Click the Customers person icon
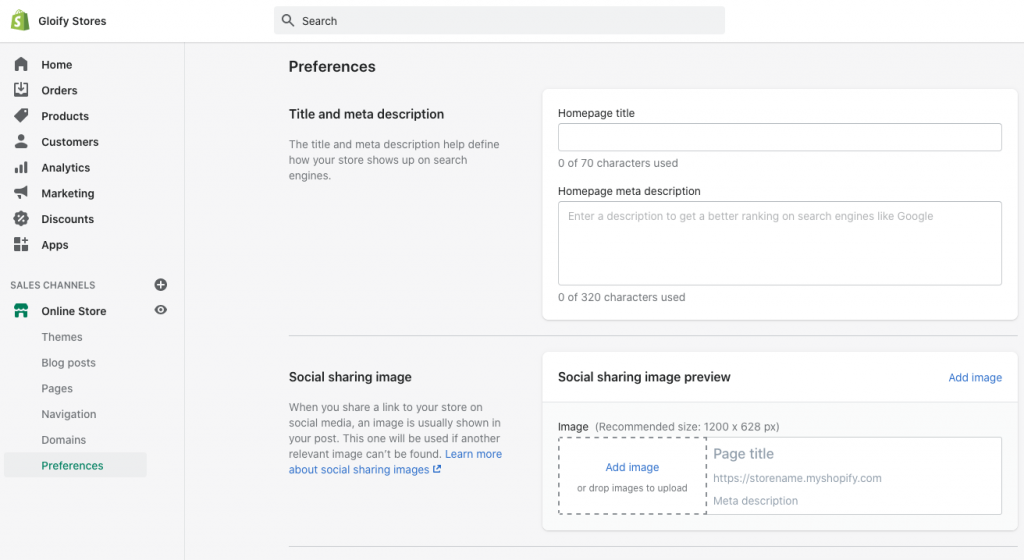Screen dimensions: 1024x560 21,141
